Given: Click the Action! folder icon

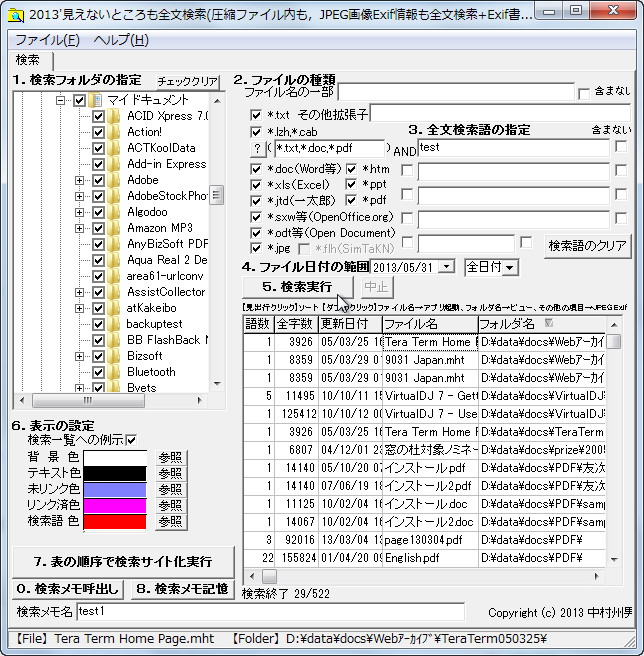Looking at the screenshot, I should [x=113, y=132].
